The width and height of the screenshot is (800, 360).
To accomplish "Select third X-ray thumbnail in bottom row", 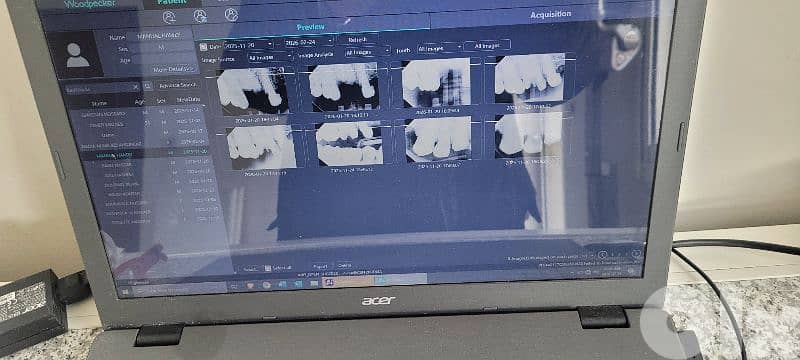I will pyautogui.click(x=438, y=139).
